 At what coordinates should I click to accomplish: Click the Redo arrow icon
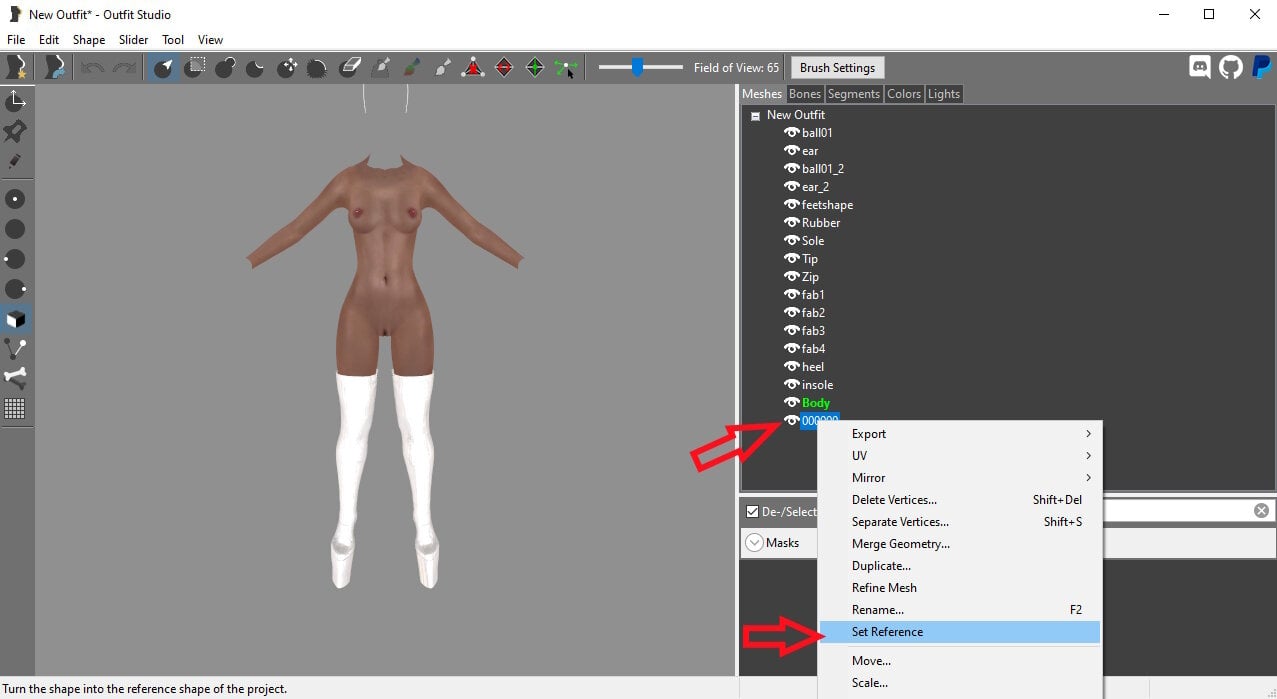tap(124, 68)
